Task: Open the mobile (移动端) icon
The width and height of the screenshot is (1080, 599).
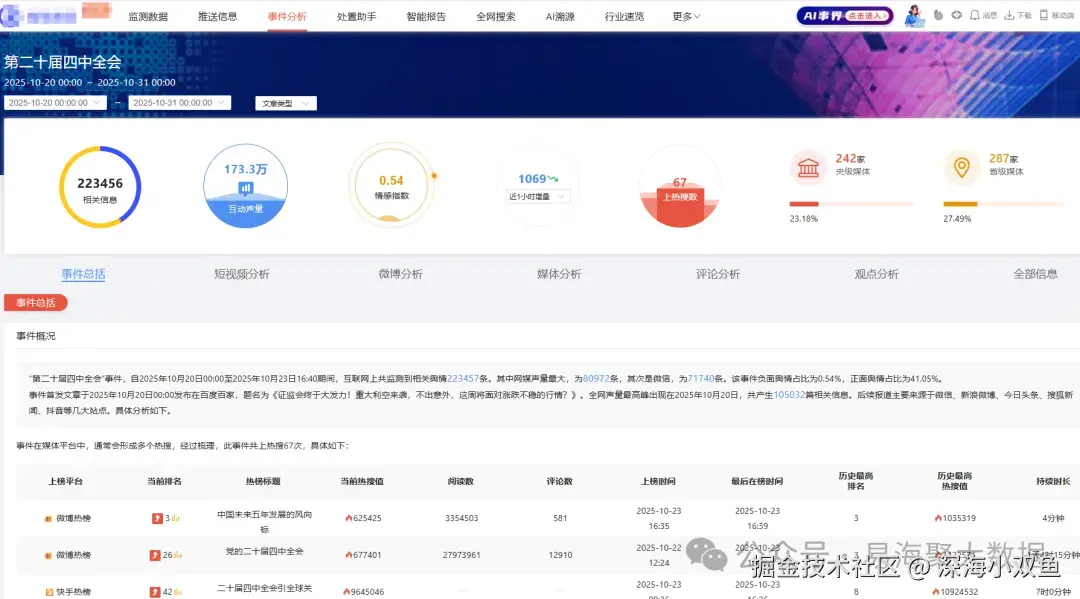Action: tap(1045, 14)
